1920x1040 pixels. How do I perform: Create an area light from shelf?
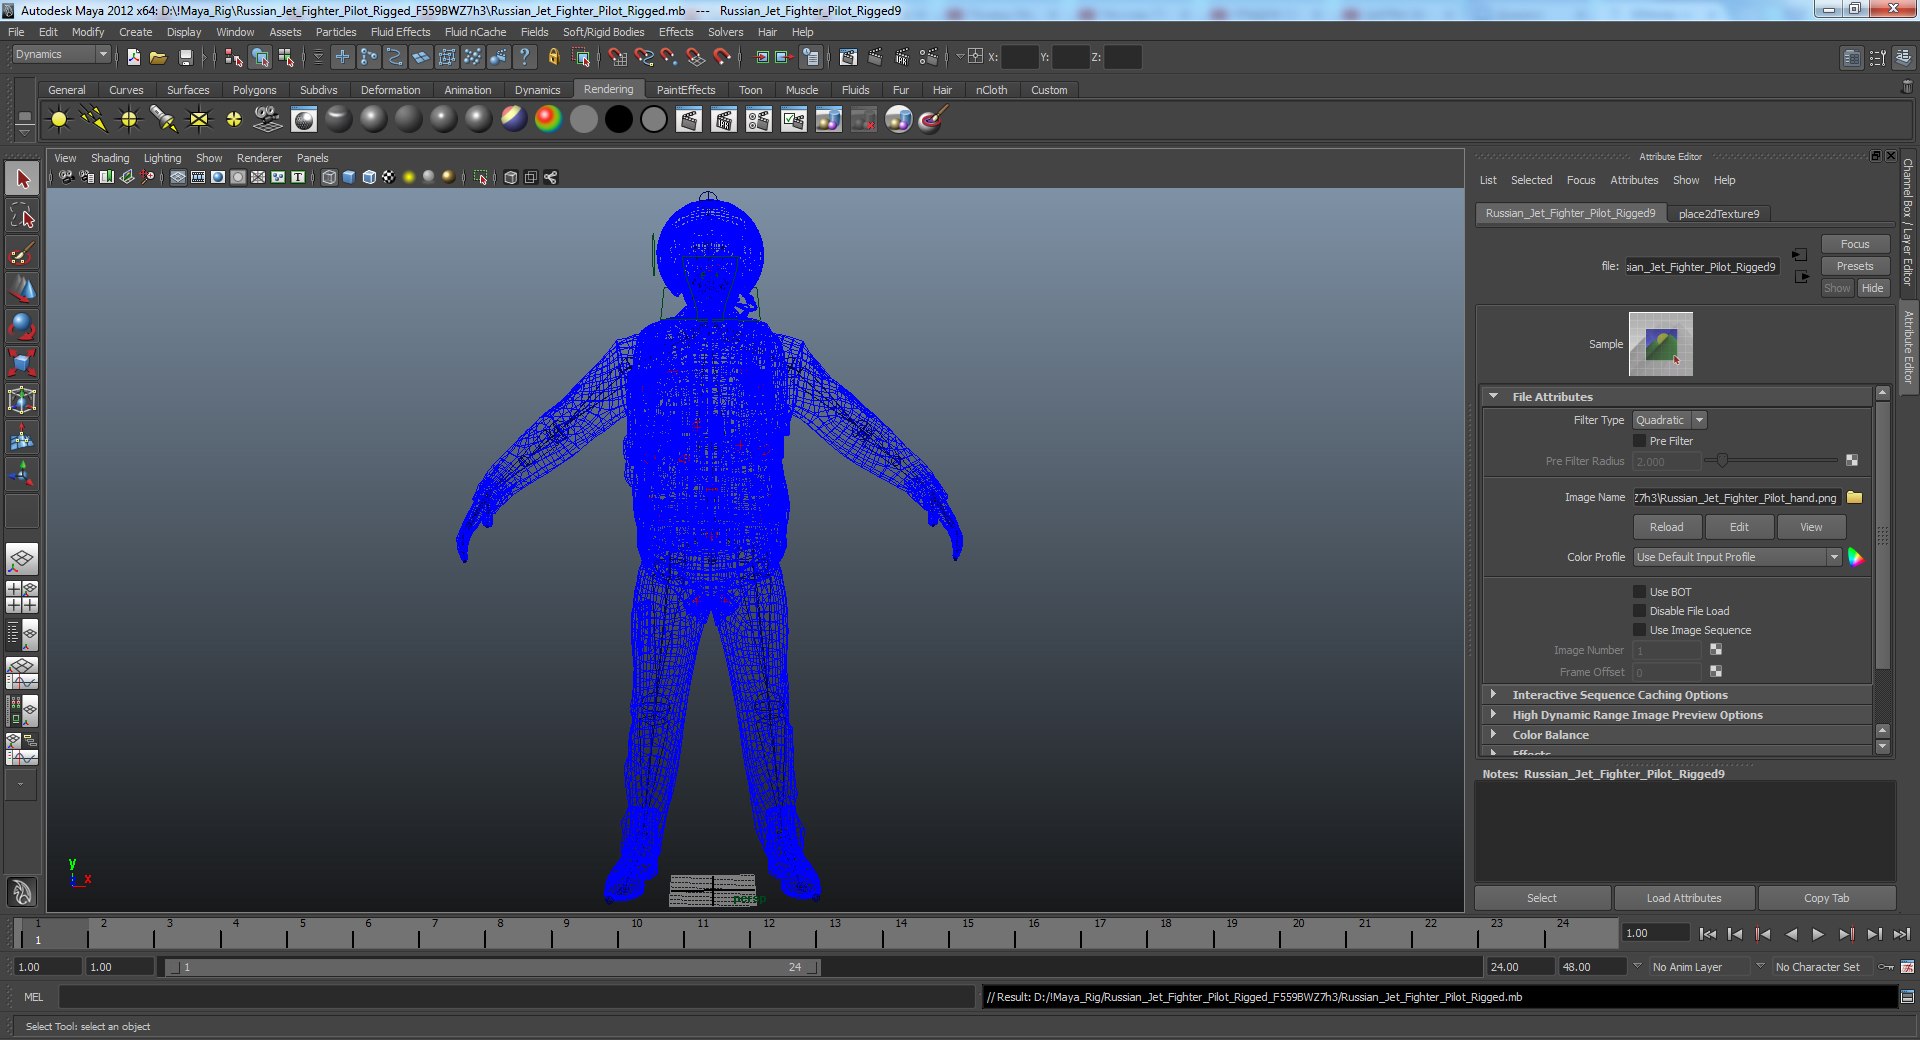click(x=199, y=120)
